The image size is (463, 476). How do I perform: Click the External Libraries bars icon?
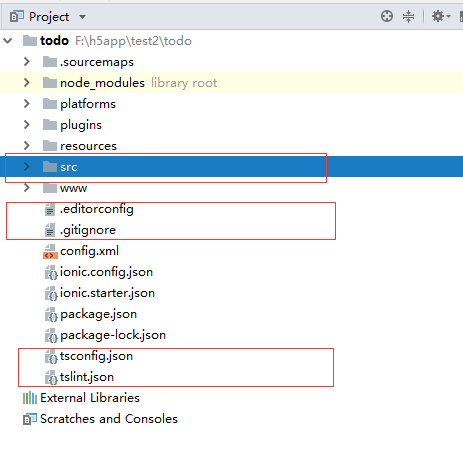pos(30,398)
